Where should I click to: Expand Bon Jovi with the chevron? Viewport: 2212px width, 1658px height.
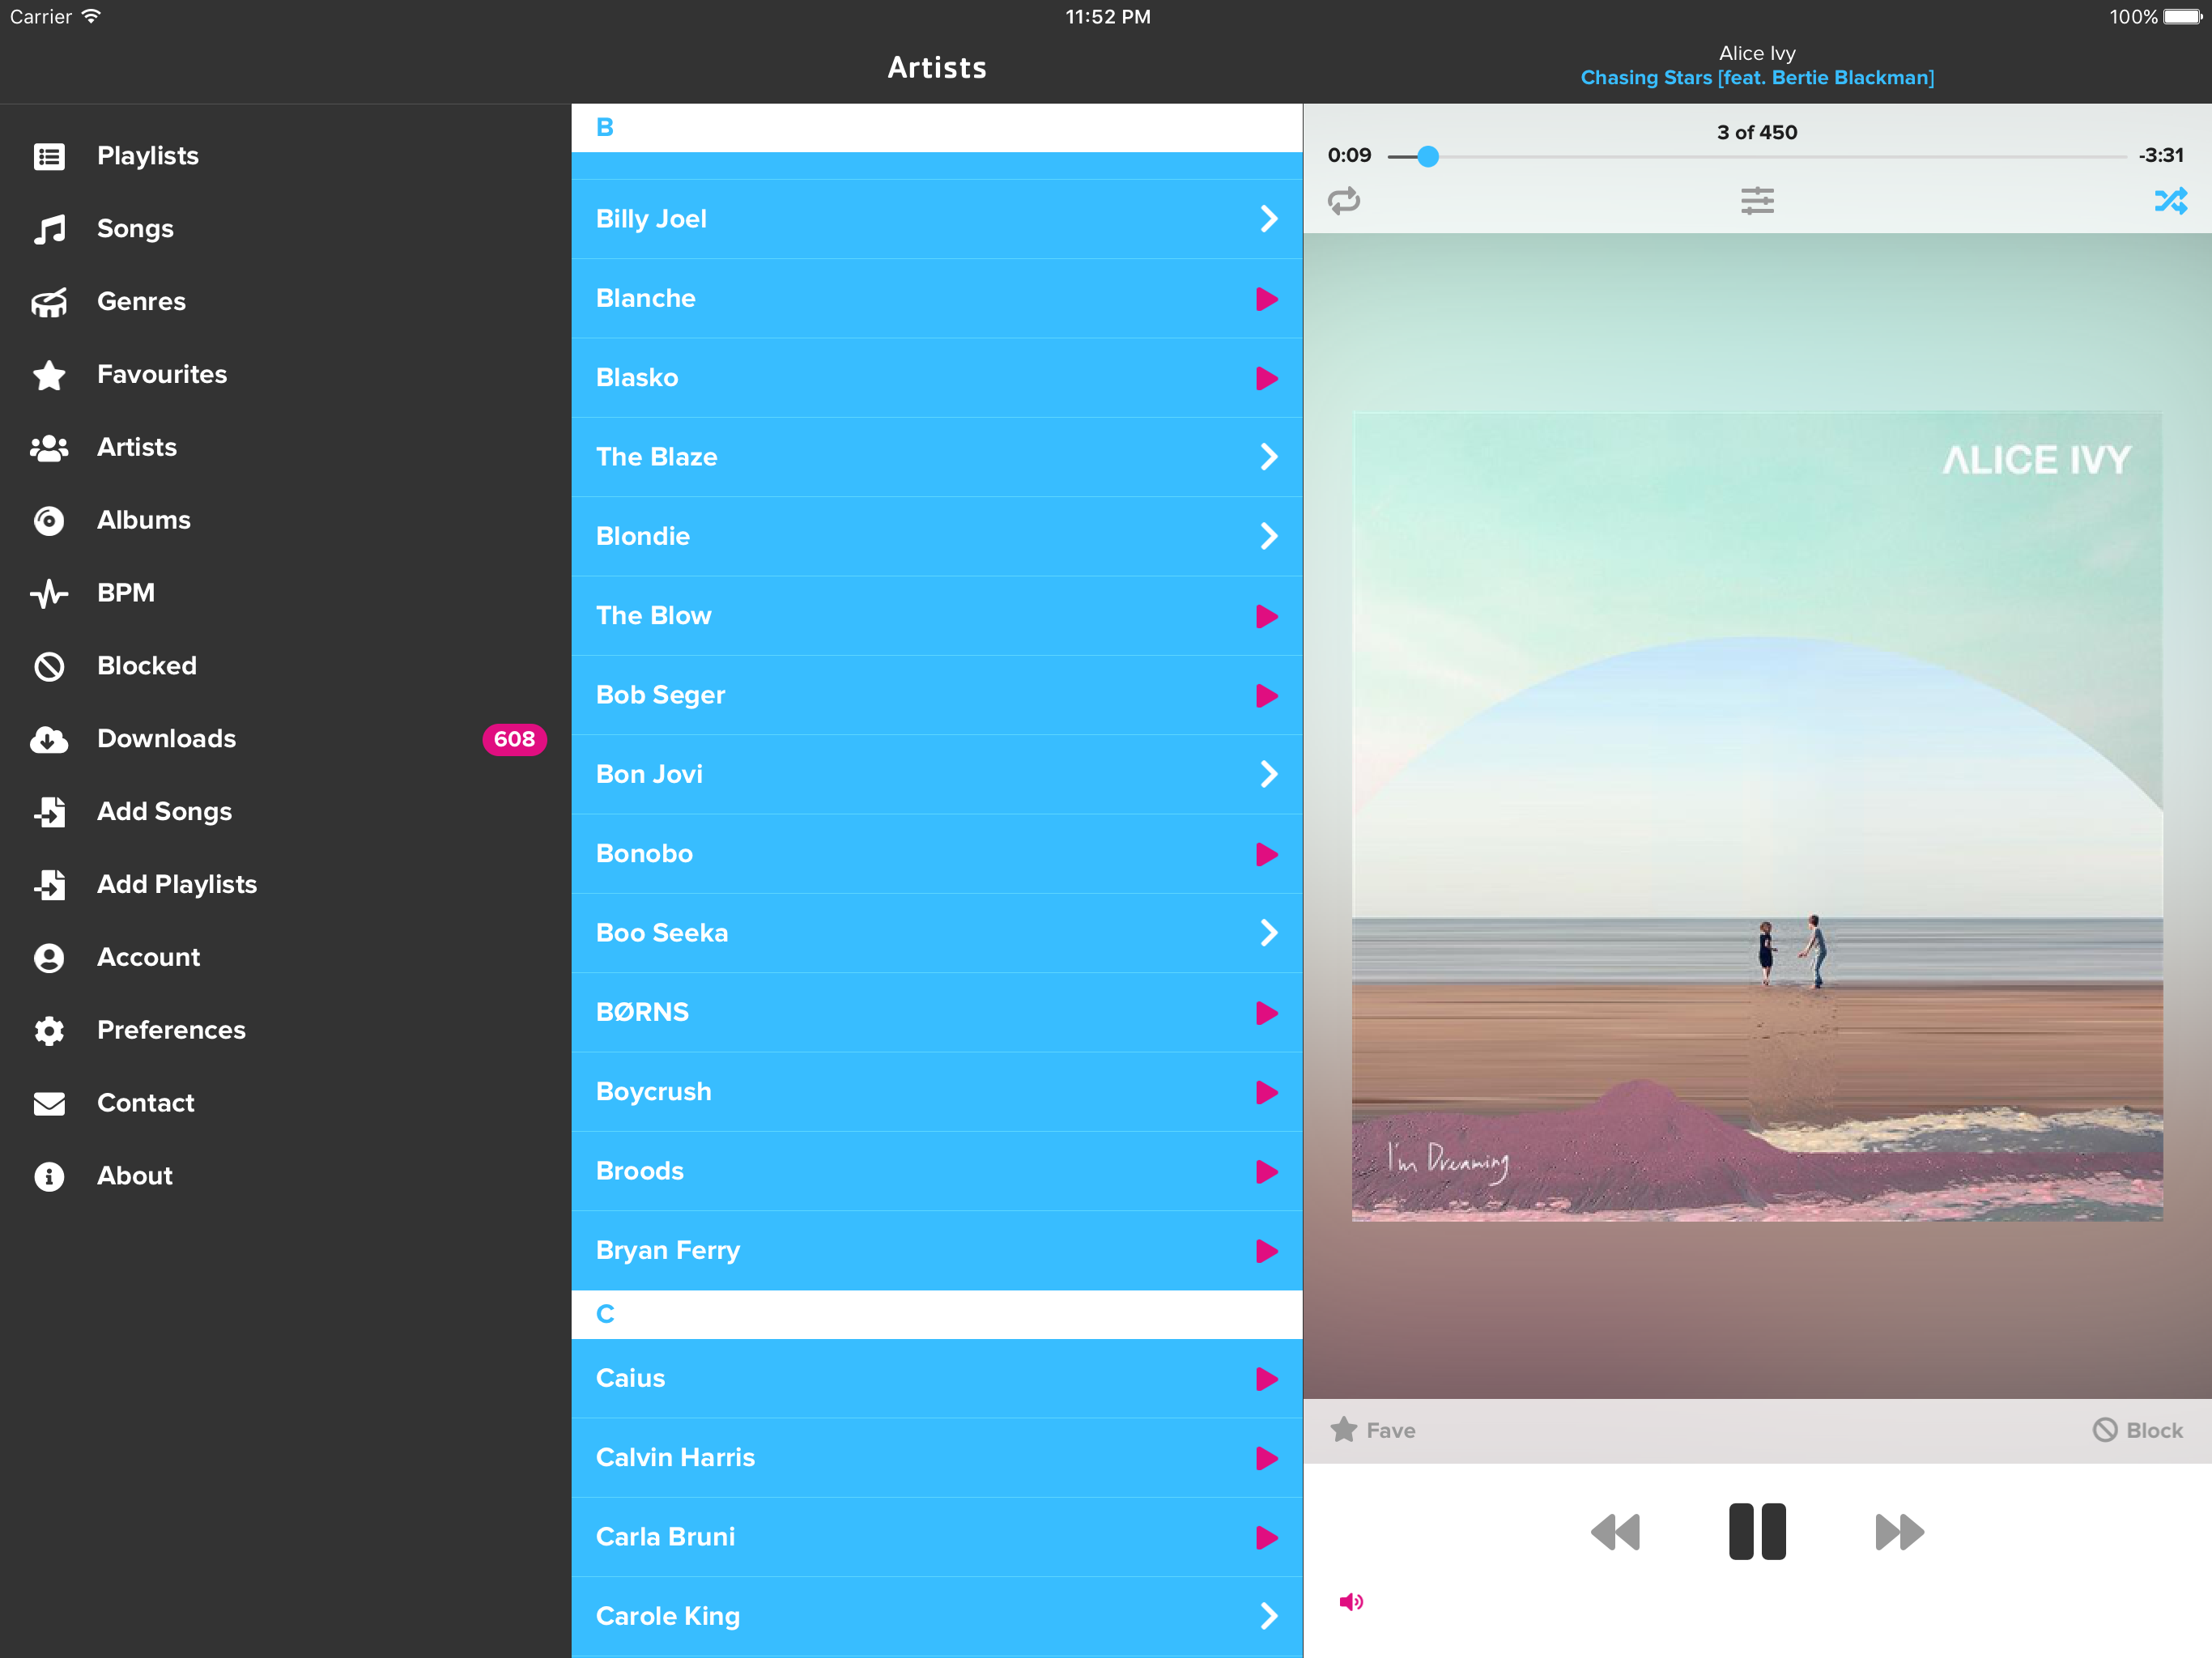point(1268,774)
